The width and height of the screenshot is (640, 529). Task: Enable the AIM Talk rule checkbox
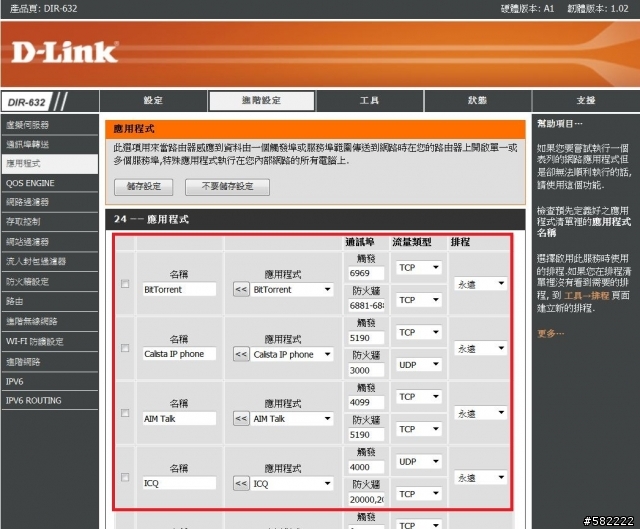(125, 413)
